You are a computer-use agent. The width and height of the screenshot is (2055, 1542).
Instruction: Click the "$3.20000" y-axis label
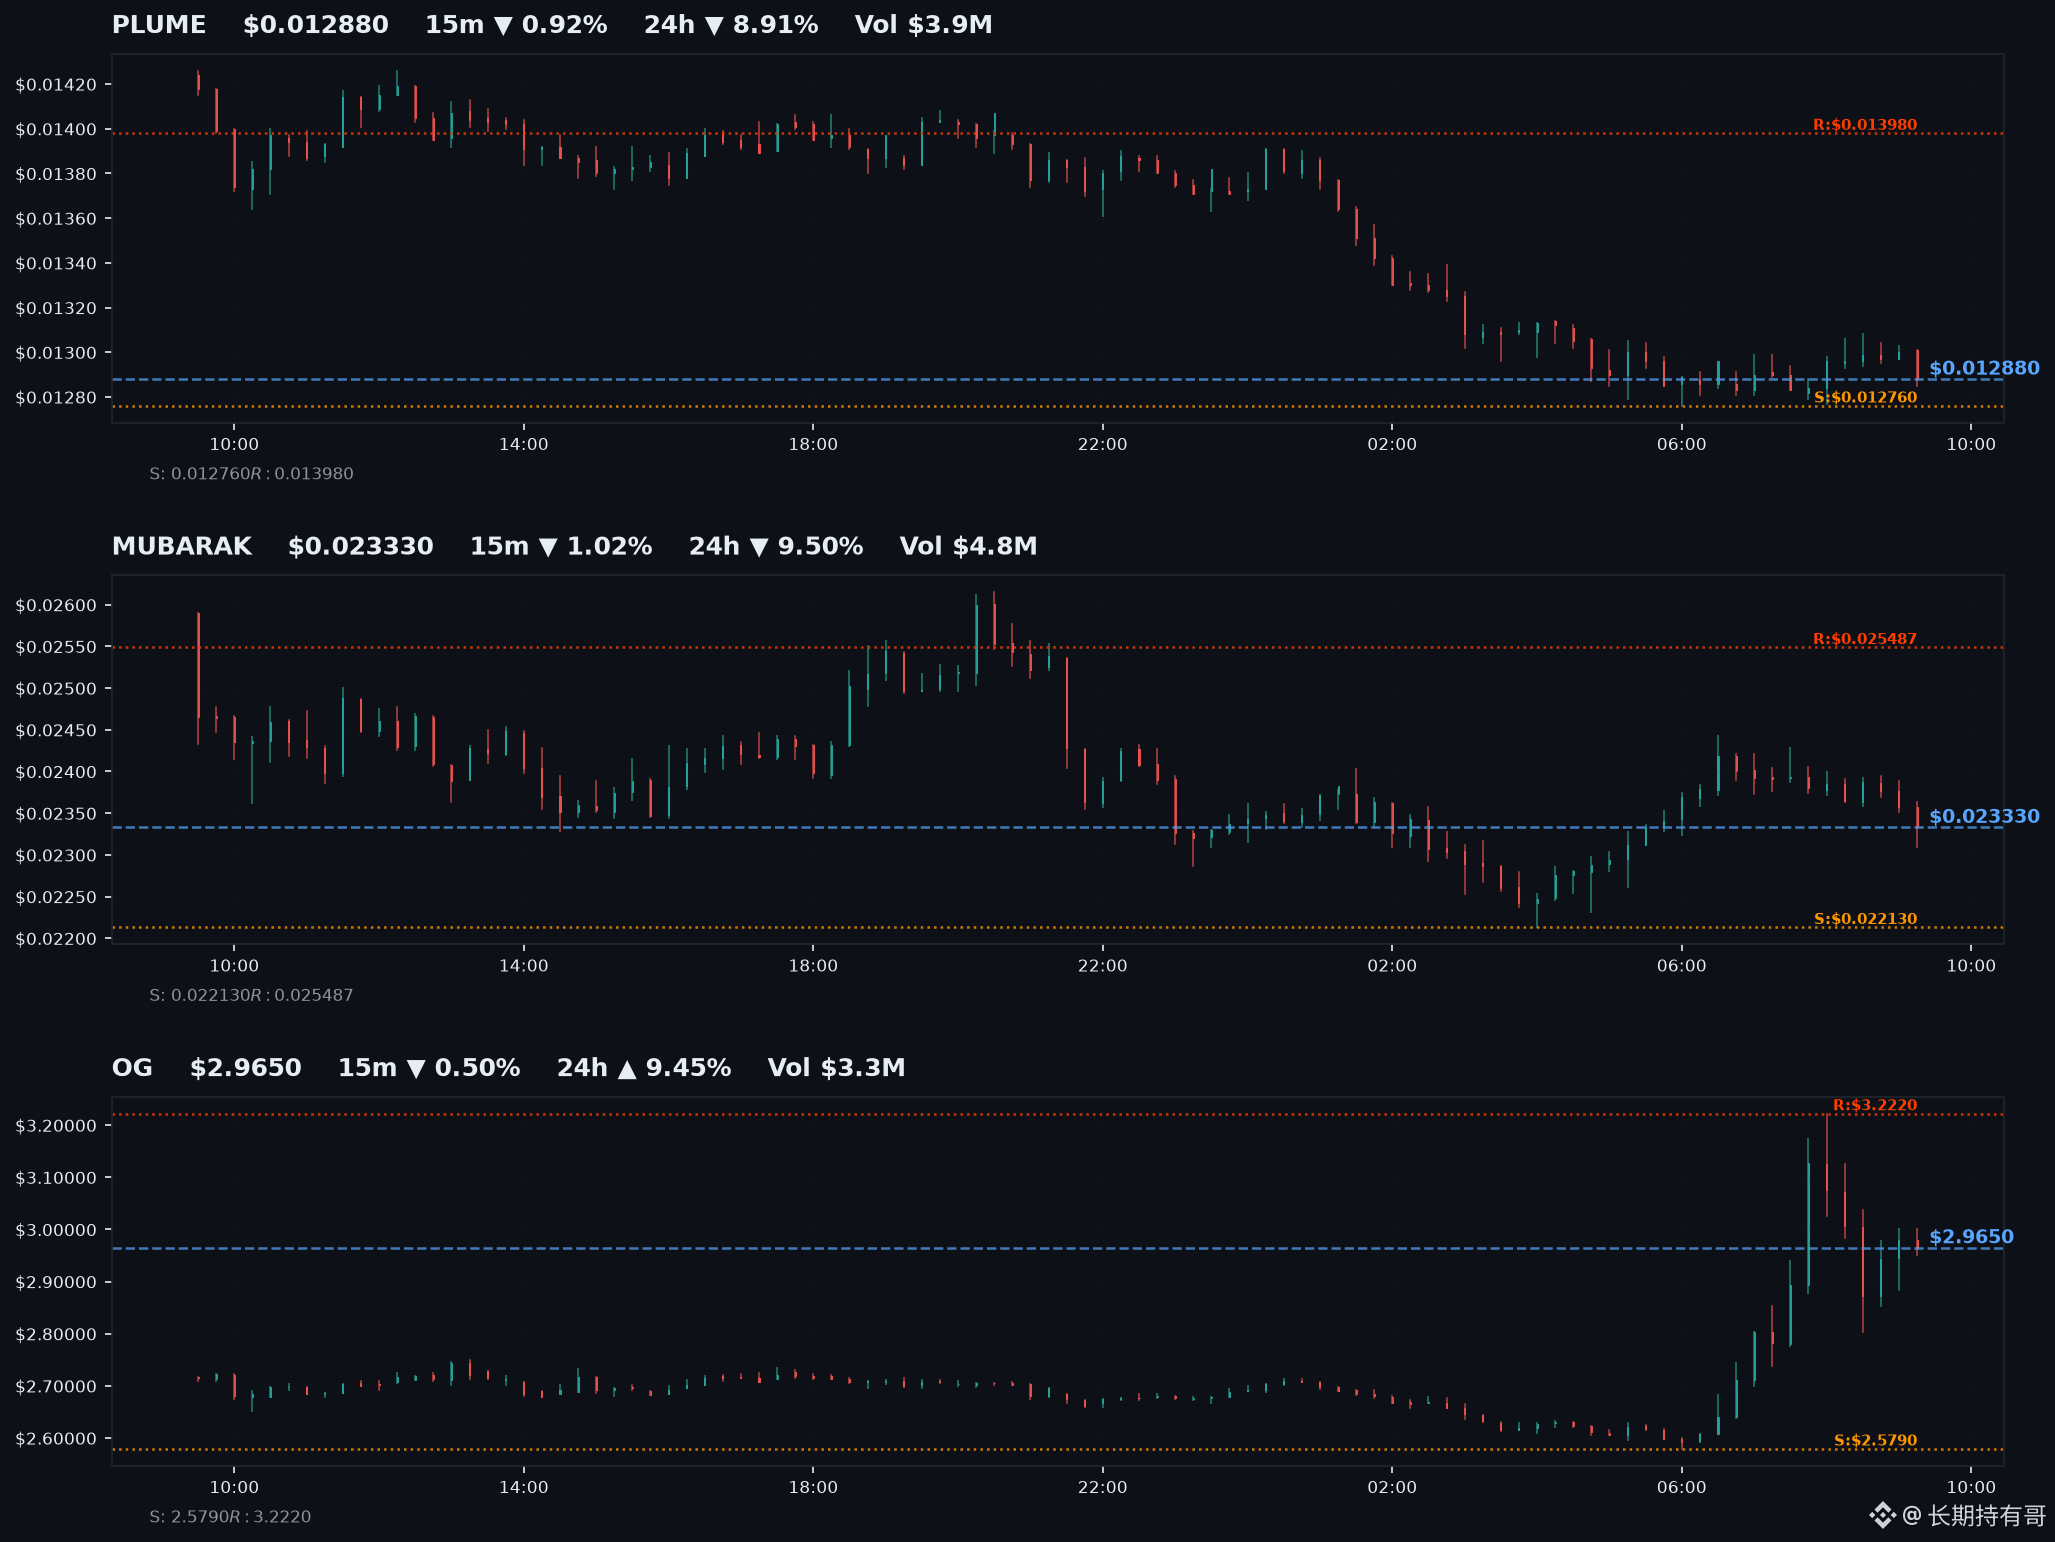[56, 1126]
